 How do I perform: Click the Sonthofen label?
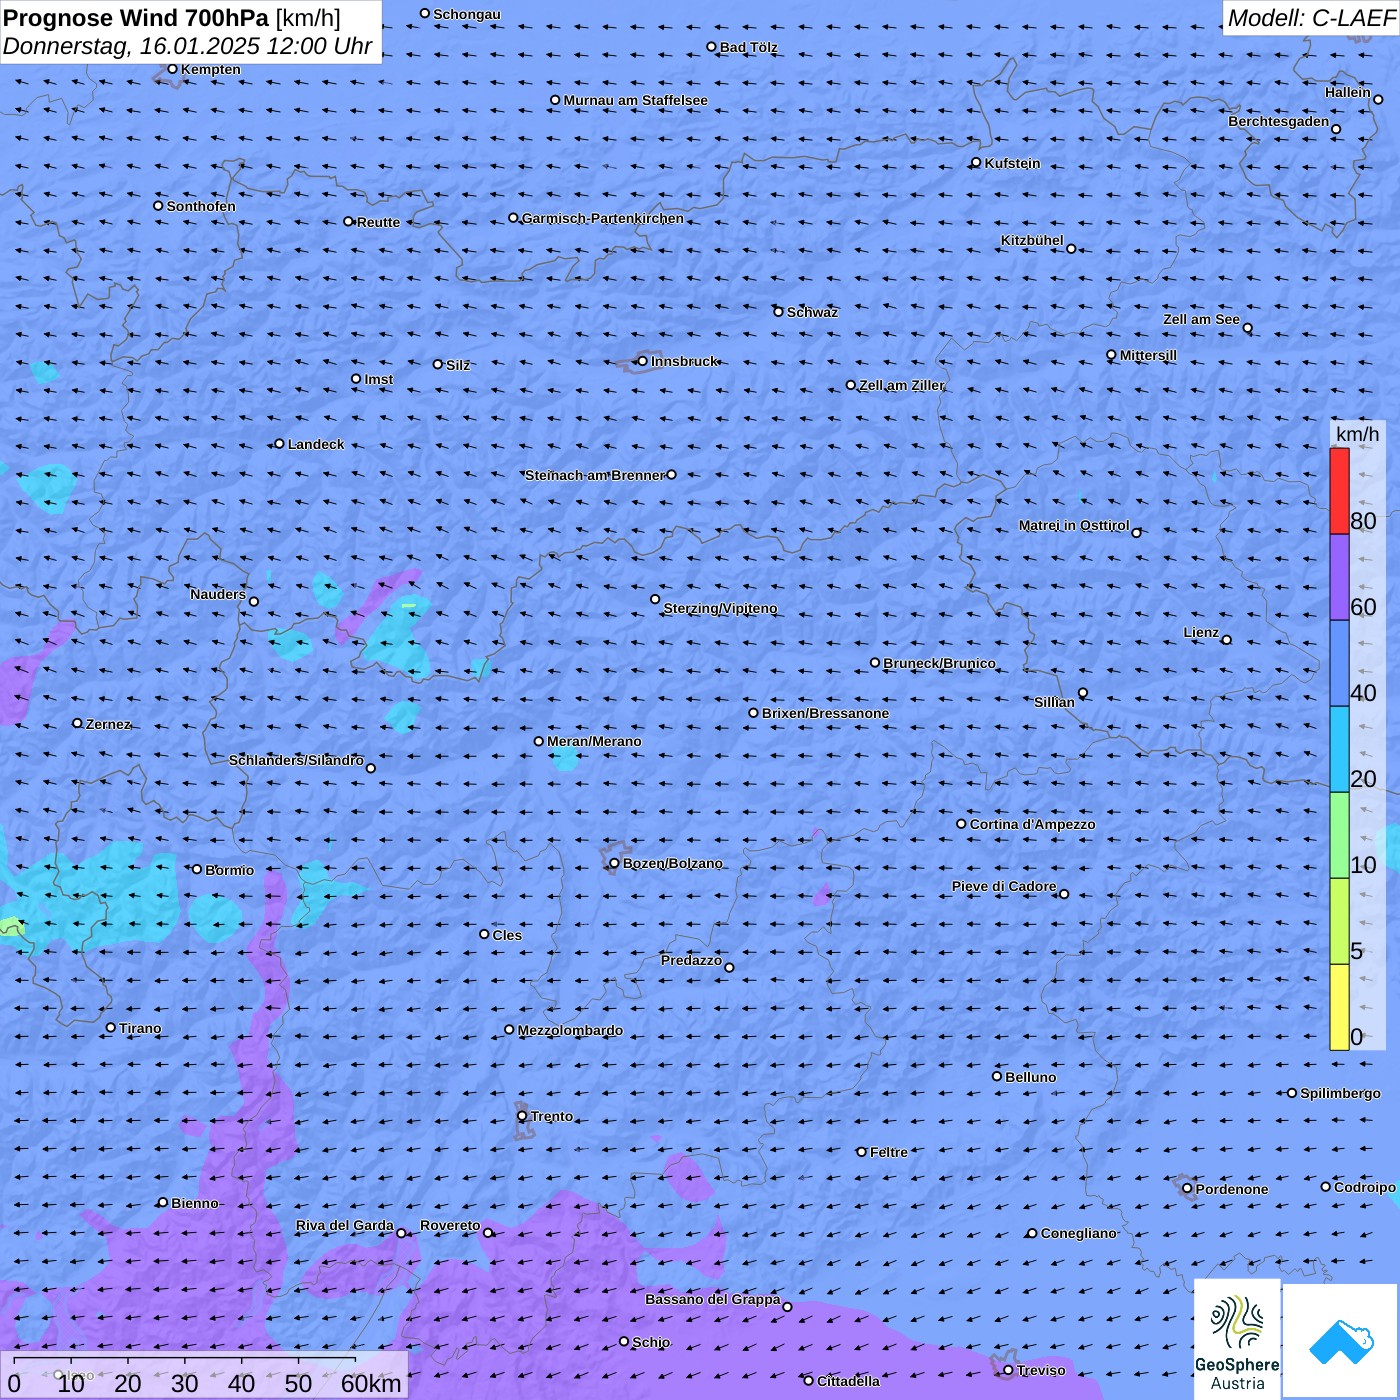(x=201, y=206)
